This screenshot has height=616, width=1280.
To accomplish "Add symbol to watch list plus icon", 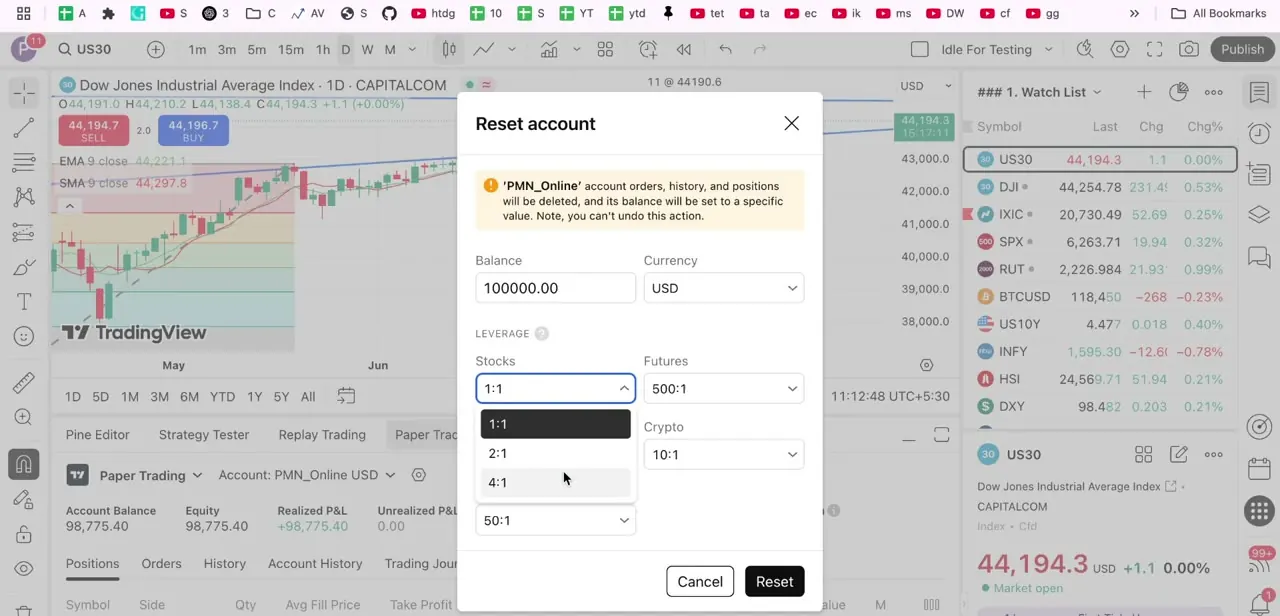I will click(x=1143, y=92).
